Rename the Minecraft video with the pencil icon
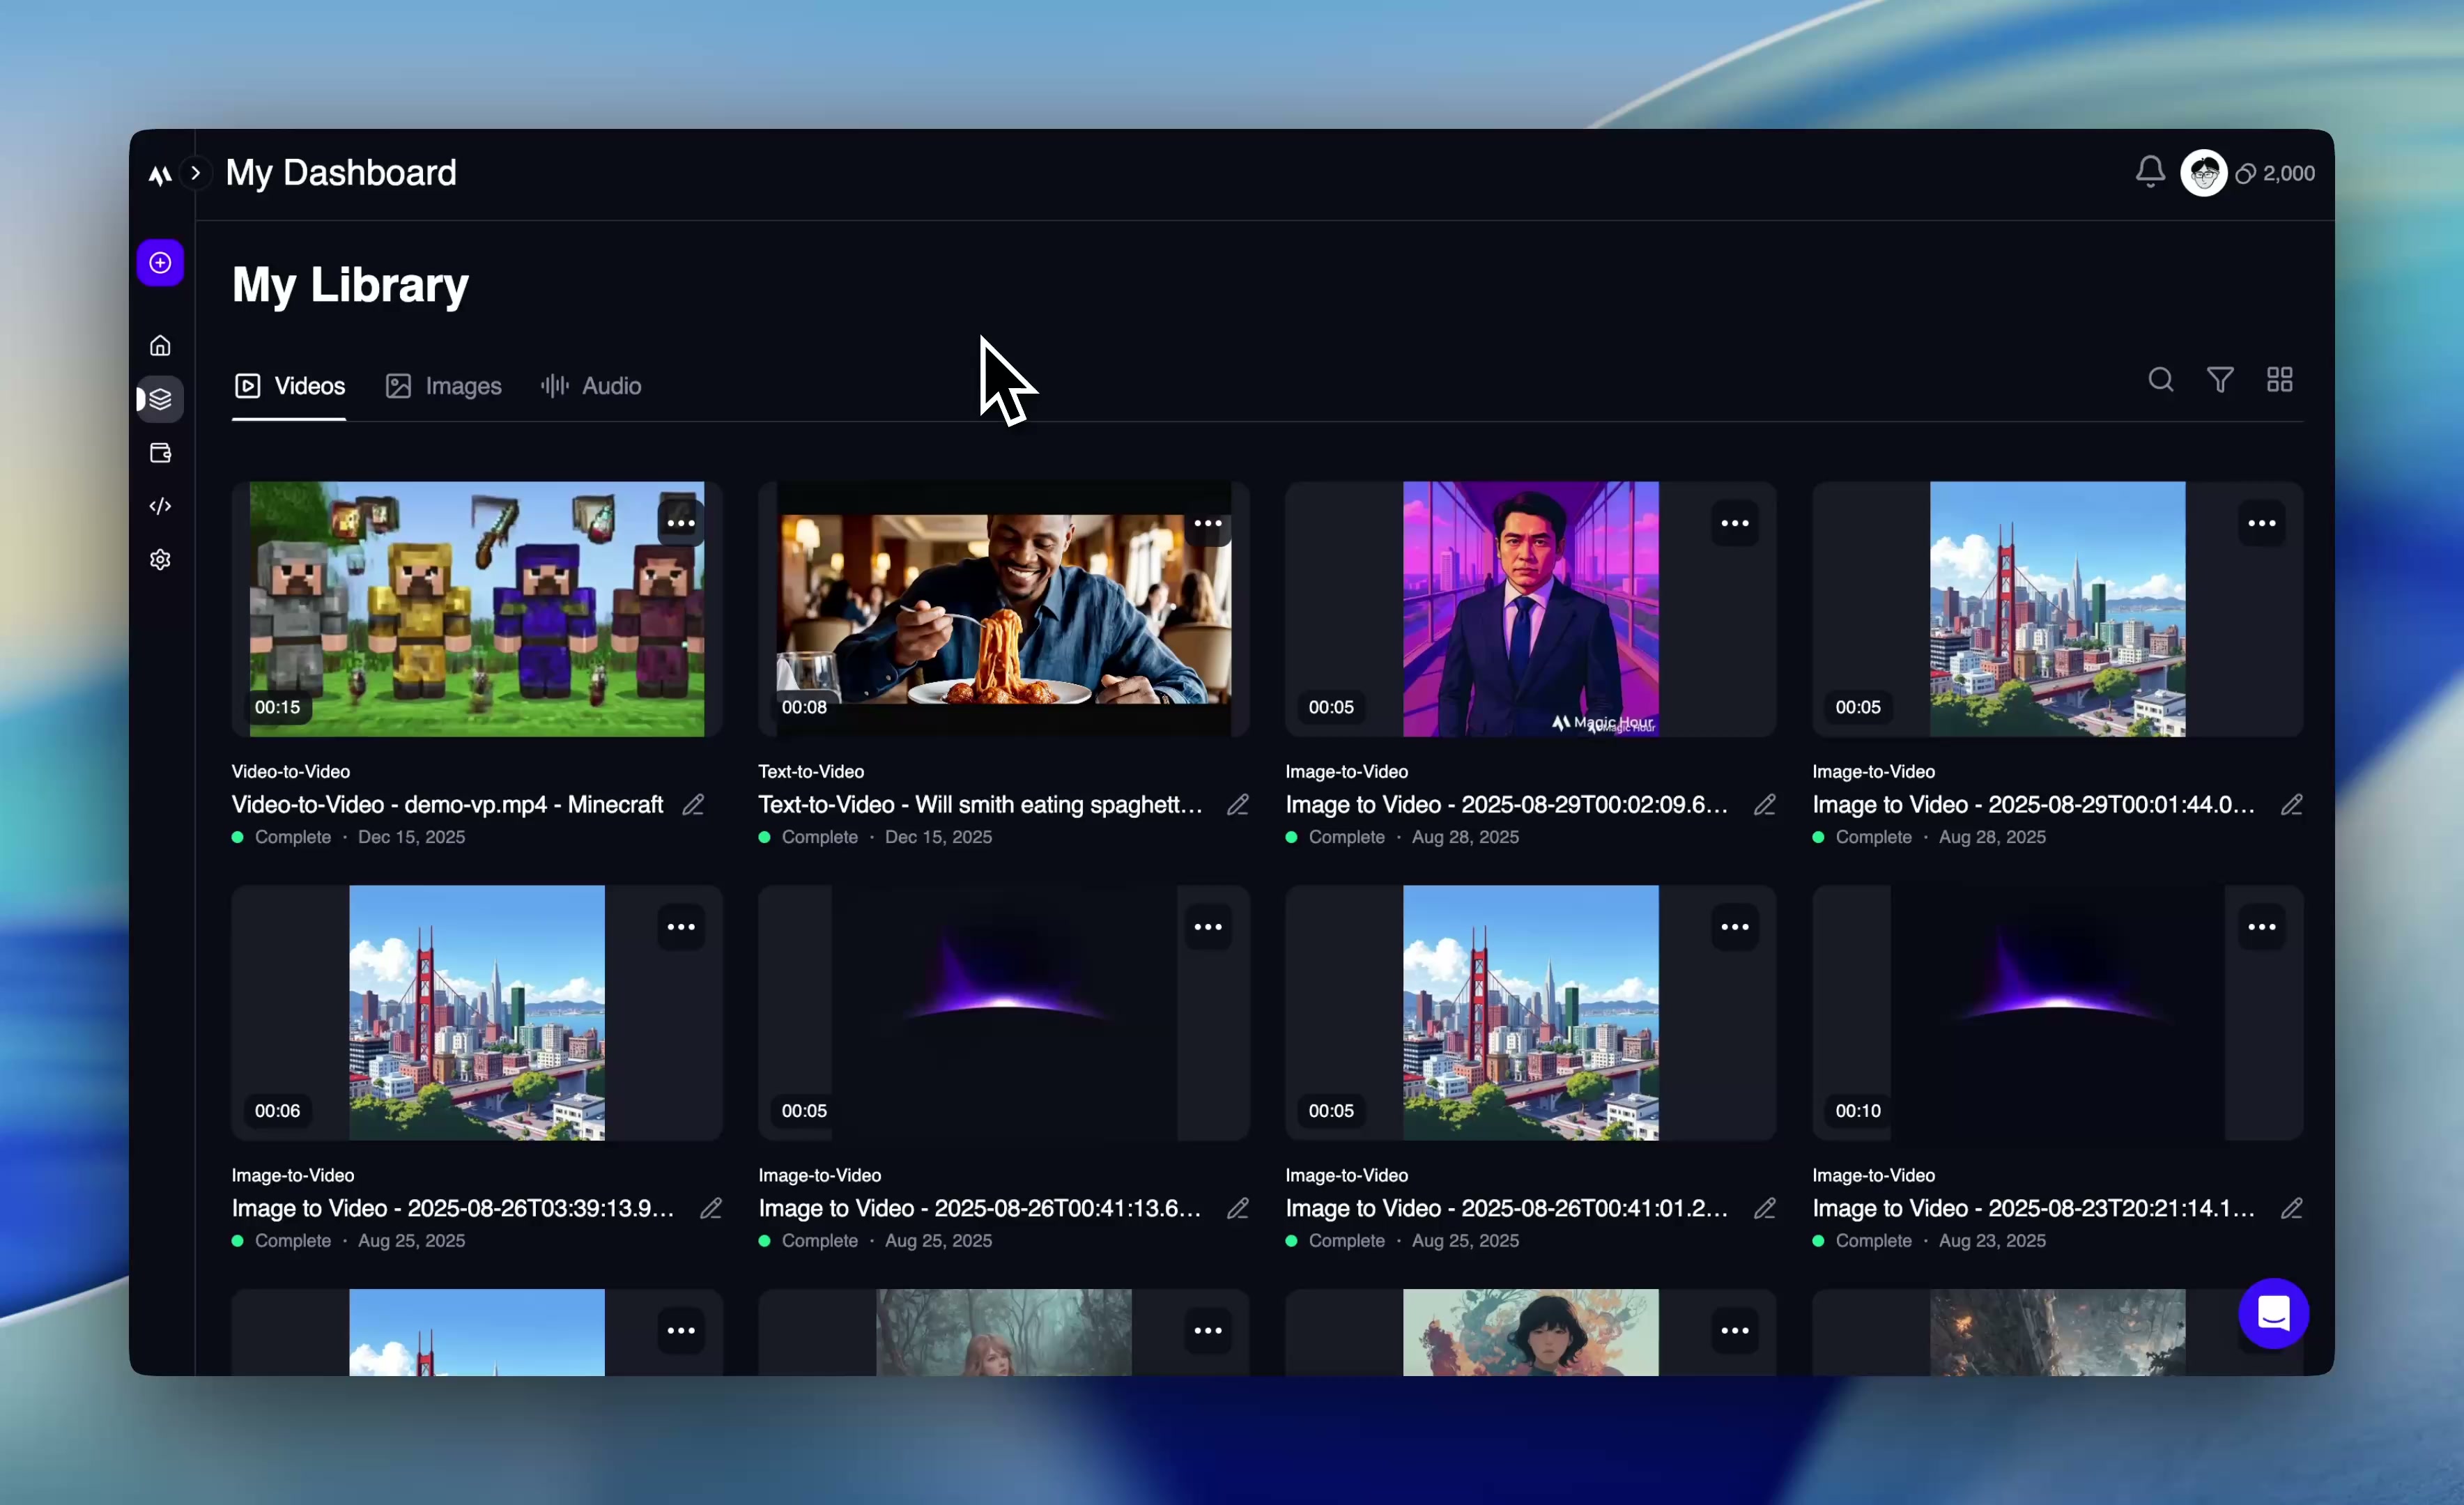The width and height of the screenshot is (2464, 1505). coord(693,805)
